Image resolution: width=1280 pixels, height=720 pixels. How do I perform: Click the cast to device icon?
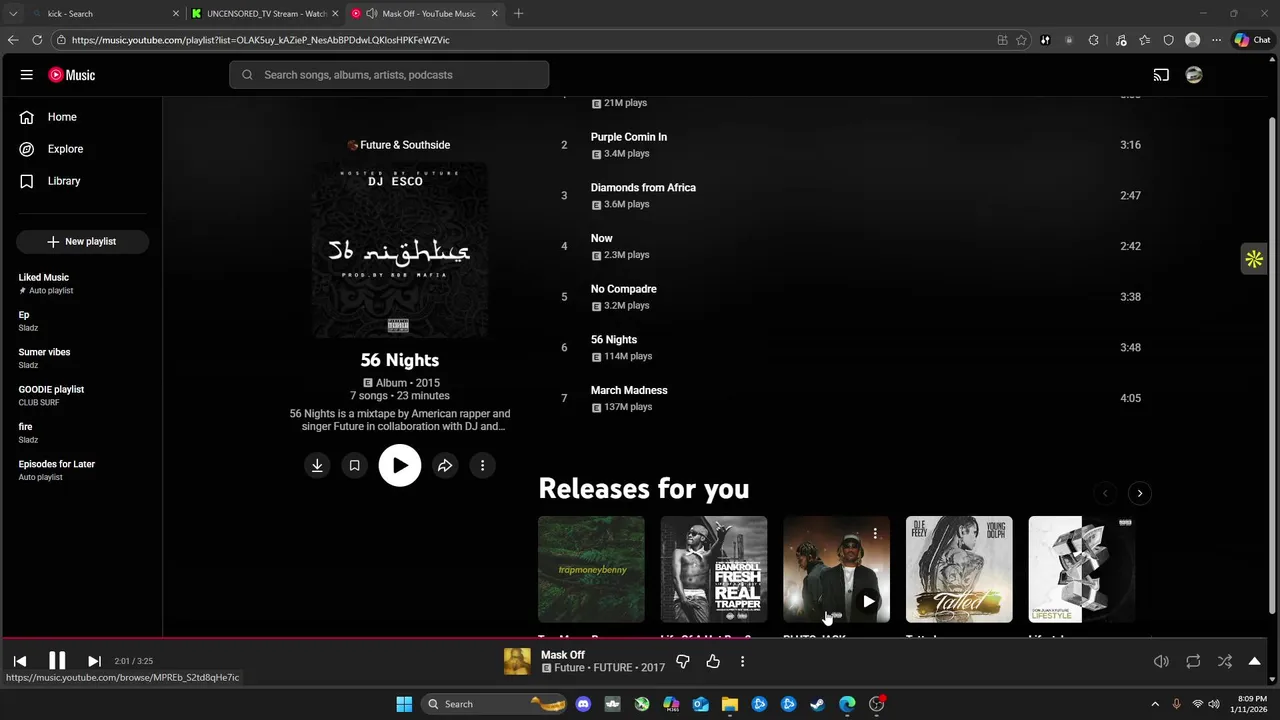[x=1161, y=75]
